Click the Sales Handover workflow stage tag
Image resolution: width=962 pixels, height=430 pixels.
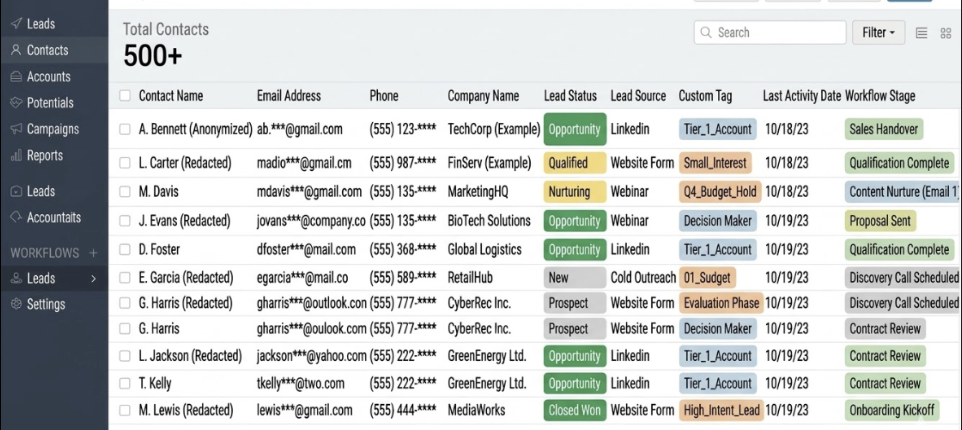click(883, 129)
